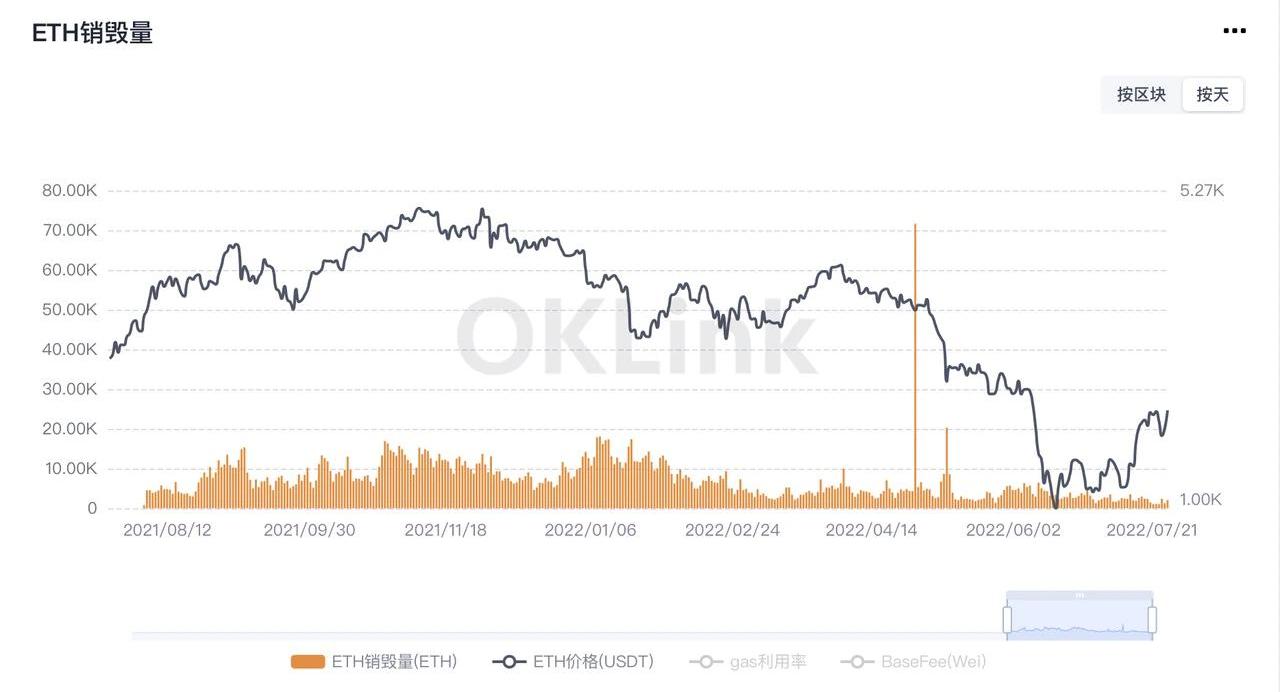The height and width of the screenshot is (692, 1280).
Task: Enable the BaseFee(Wei) legend series
Action: click(933, 661)
